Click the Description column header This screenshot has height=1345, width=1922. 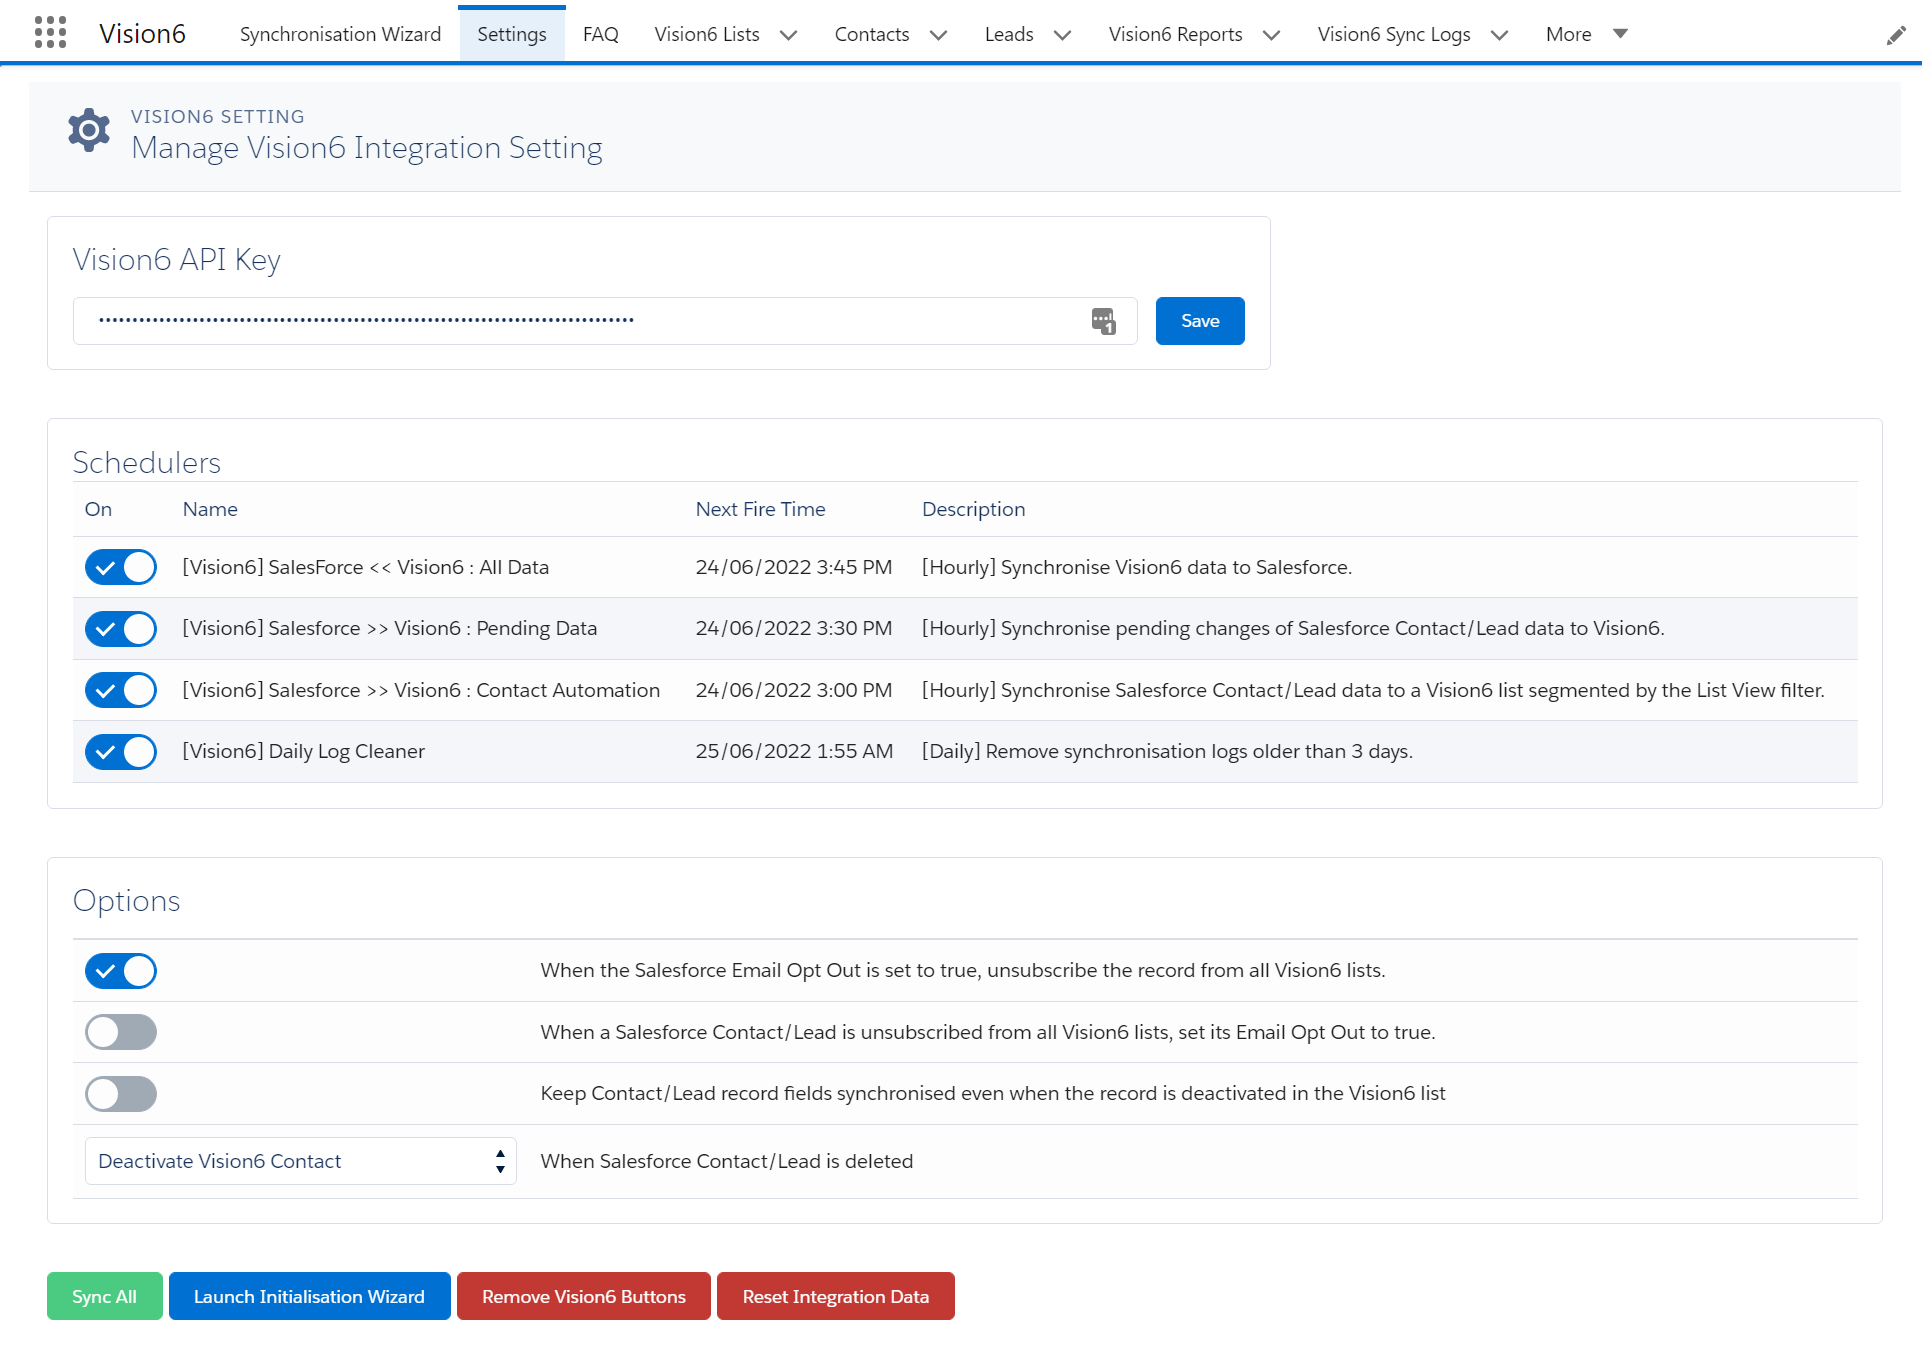pos(974,509)
